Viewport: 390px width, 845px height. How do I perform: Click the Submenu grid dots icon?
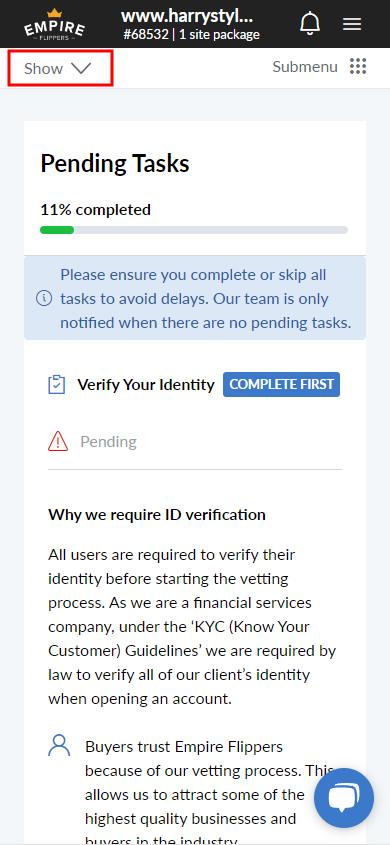358,67
